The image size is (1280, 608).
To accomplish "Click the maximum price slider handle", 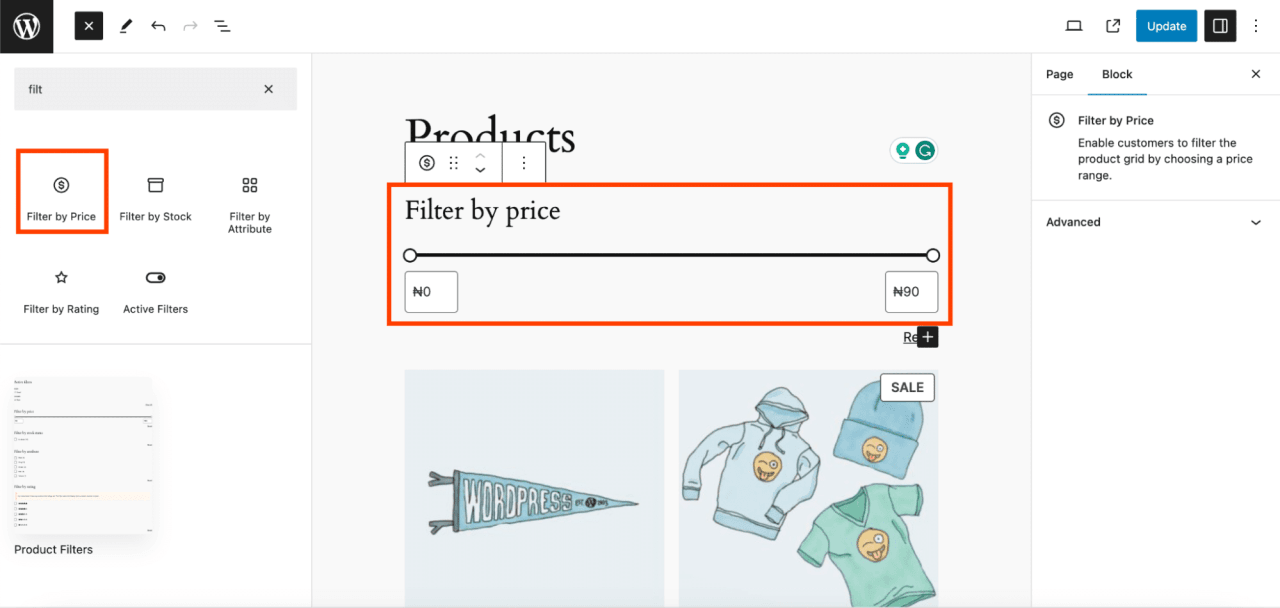I will [x=933, y=255].
